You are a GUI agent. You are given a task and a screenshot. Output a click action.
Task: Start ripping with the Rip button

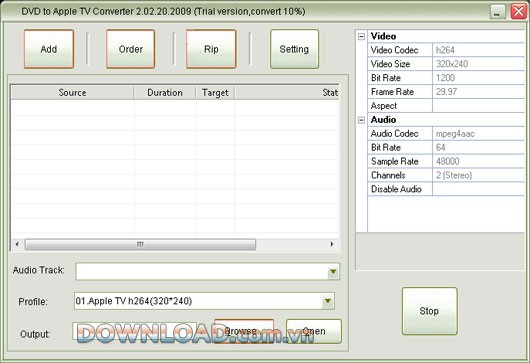211,49
